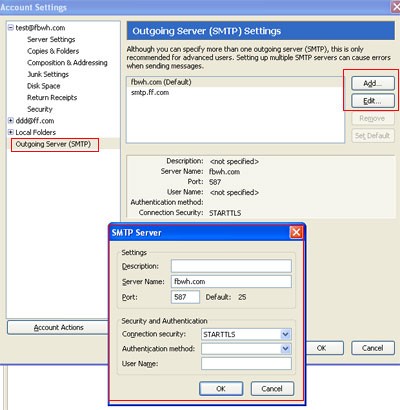Select Server Settings in the account tree
This screenshot has height=410, width=400.
pyautogui.click(x=51, y=39)
